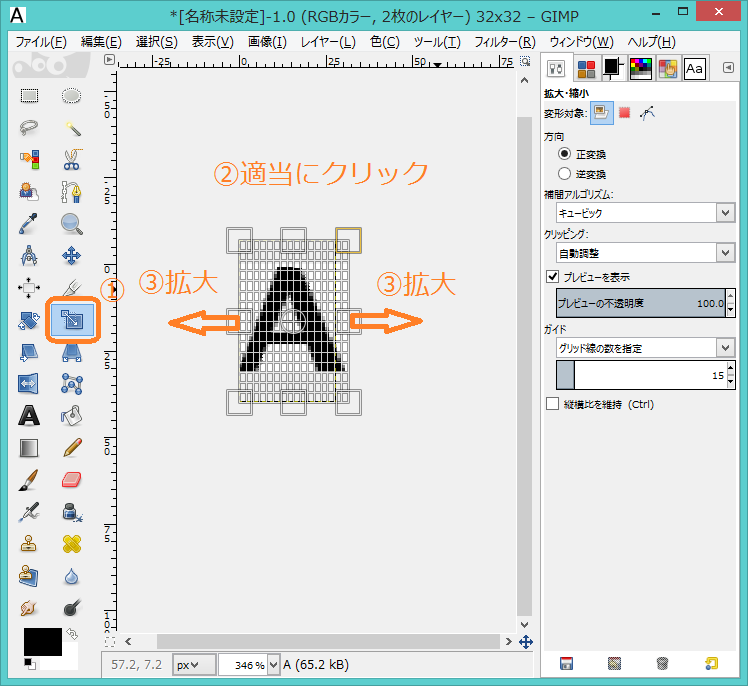Image resolution: width=748 pixels, height=686 pixels.
Task: Select the Free Select lasso tool
Action: tap(29, 128)
